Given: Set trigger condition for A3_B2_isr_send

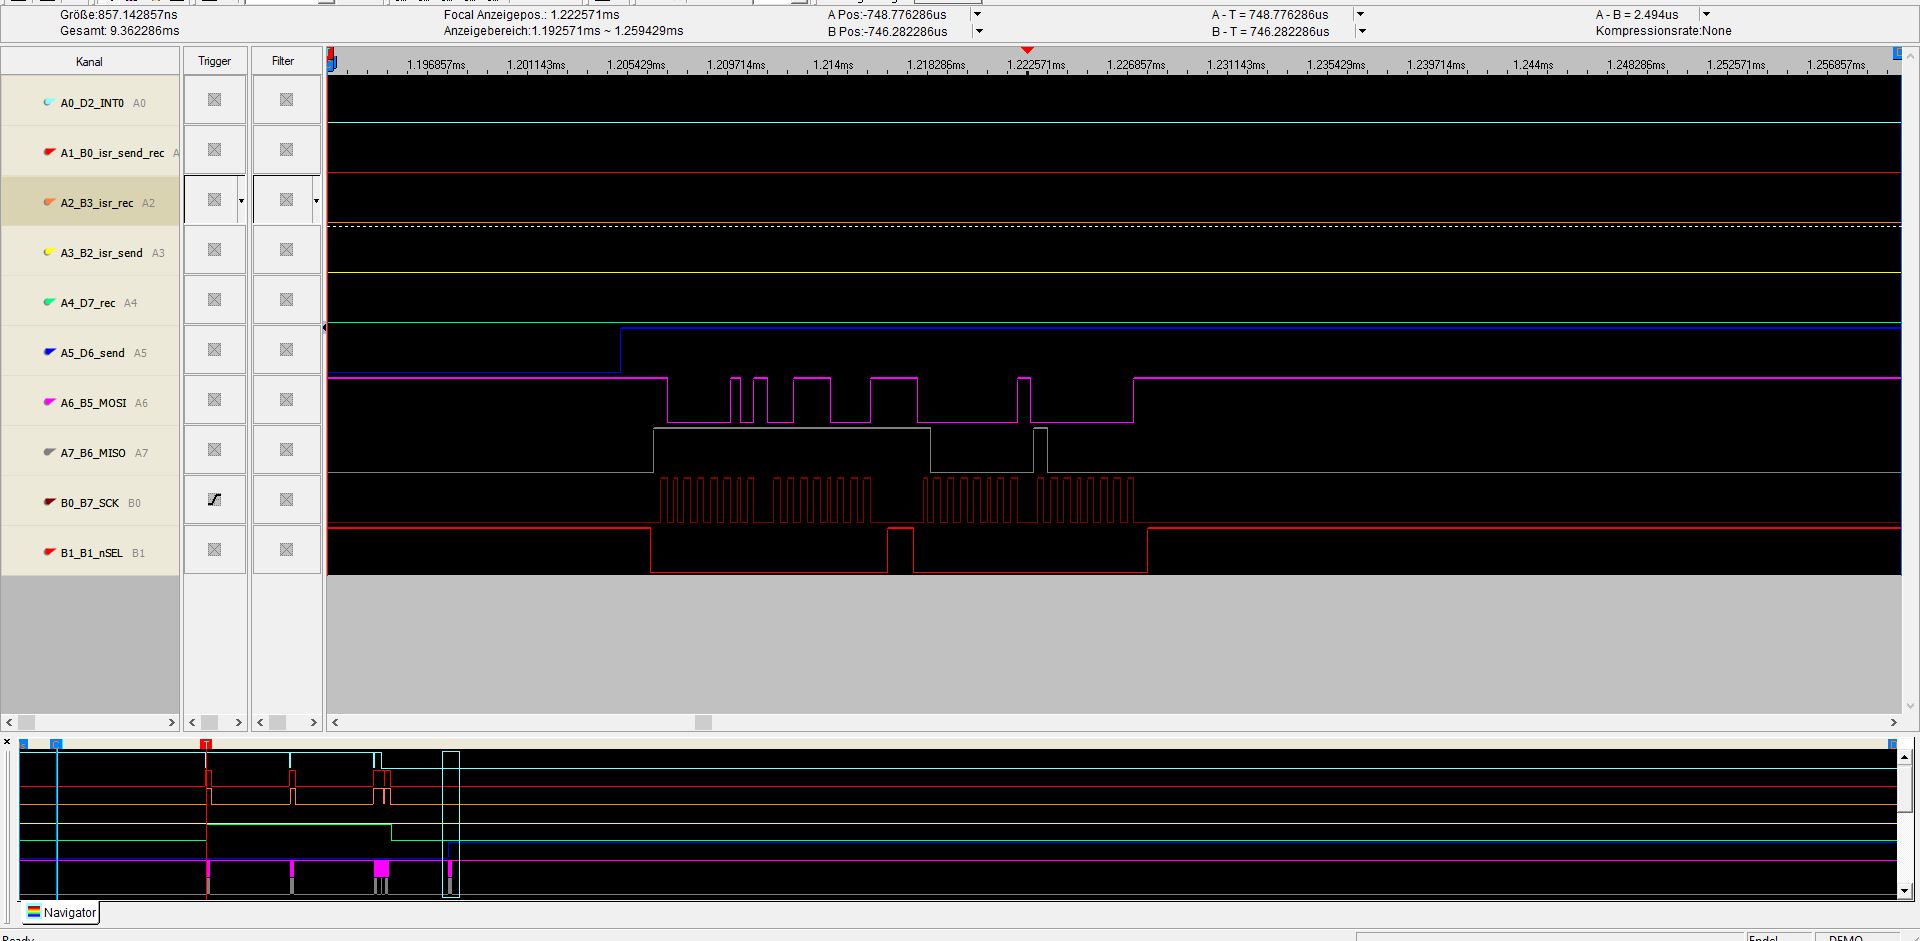Looking at the screenshot, I should pos(214,250).
